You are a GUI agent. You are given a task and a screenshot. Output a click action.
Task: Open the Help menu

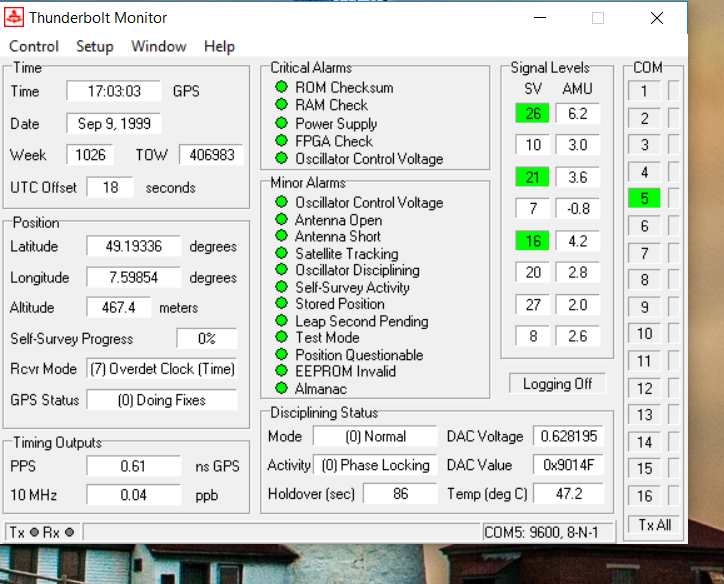(x=219, y=46)
